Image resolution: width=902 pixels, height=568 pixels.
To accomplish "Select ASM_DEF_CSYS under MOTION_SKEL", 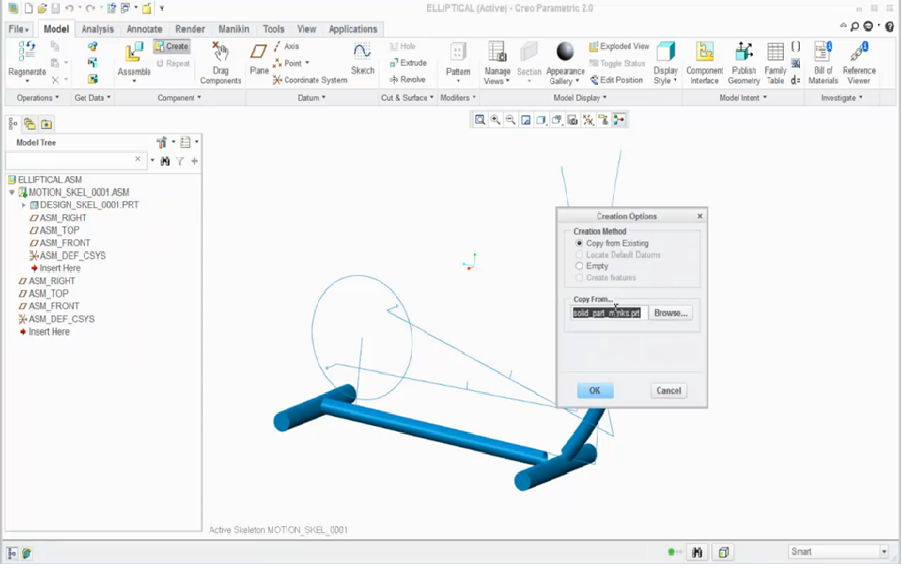I will point(67,256).
